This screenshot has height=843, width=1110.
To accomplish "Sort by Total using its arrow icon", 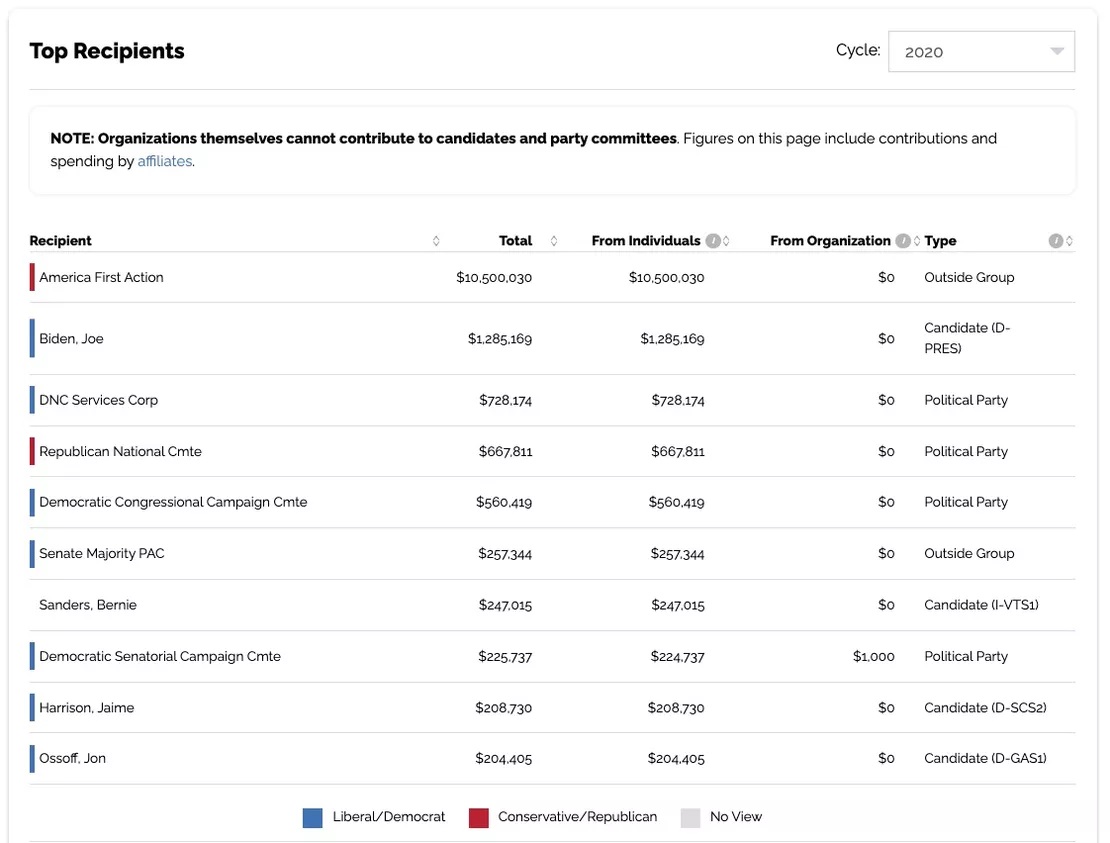I will pos(554,241).
